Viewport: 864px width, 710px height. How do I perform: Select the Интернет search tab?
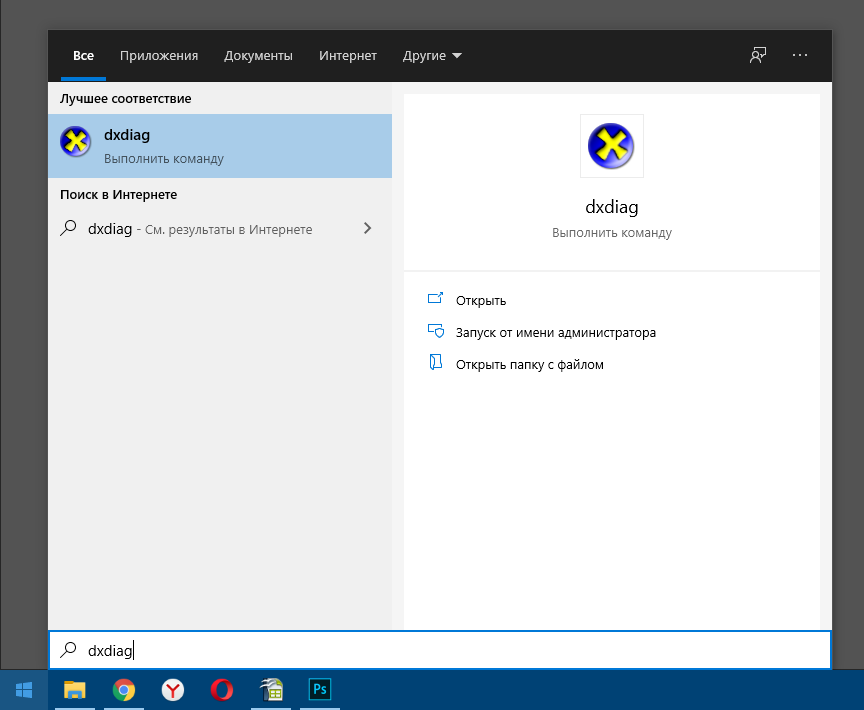(348, 56)
